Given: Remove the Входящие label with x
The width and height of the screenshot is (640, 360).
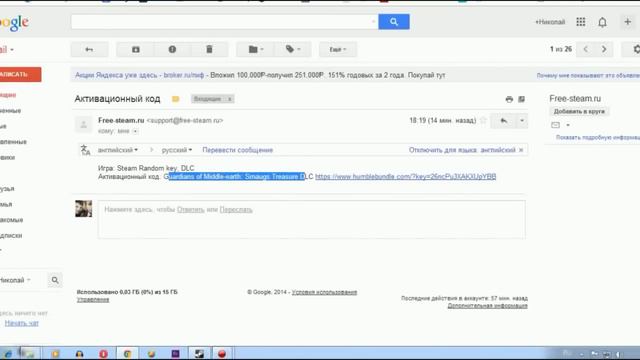Looking at the screenshot, I should pos(229,99).
